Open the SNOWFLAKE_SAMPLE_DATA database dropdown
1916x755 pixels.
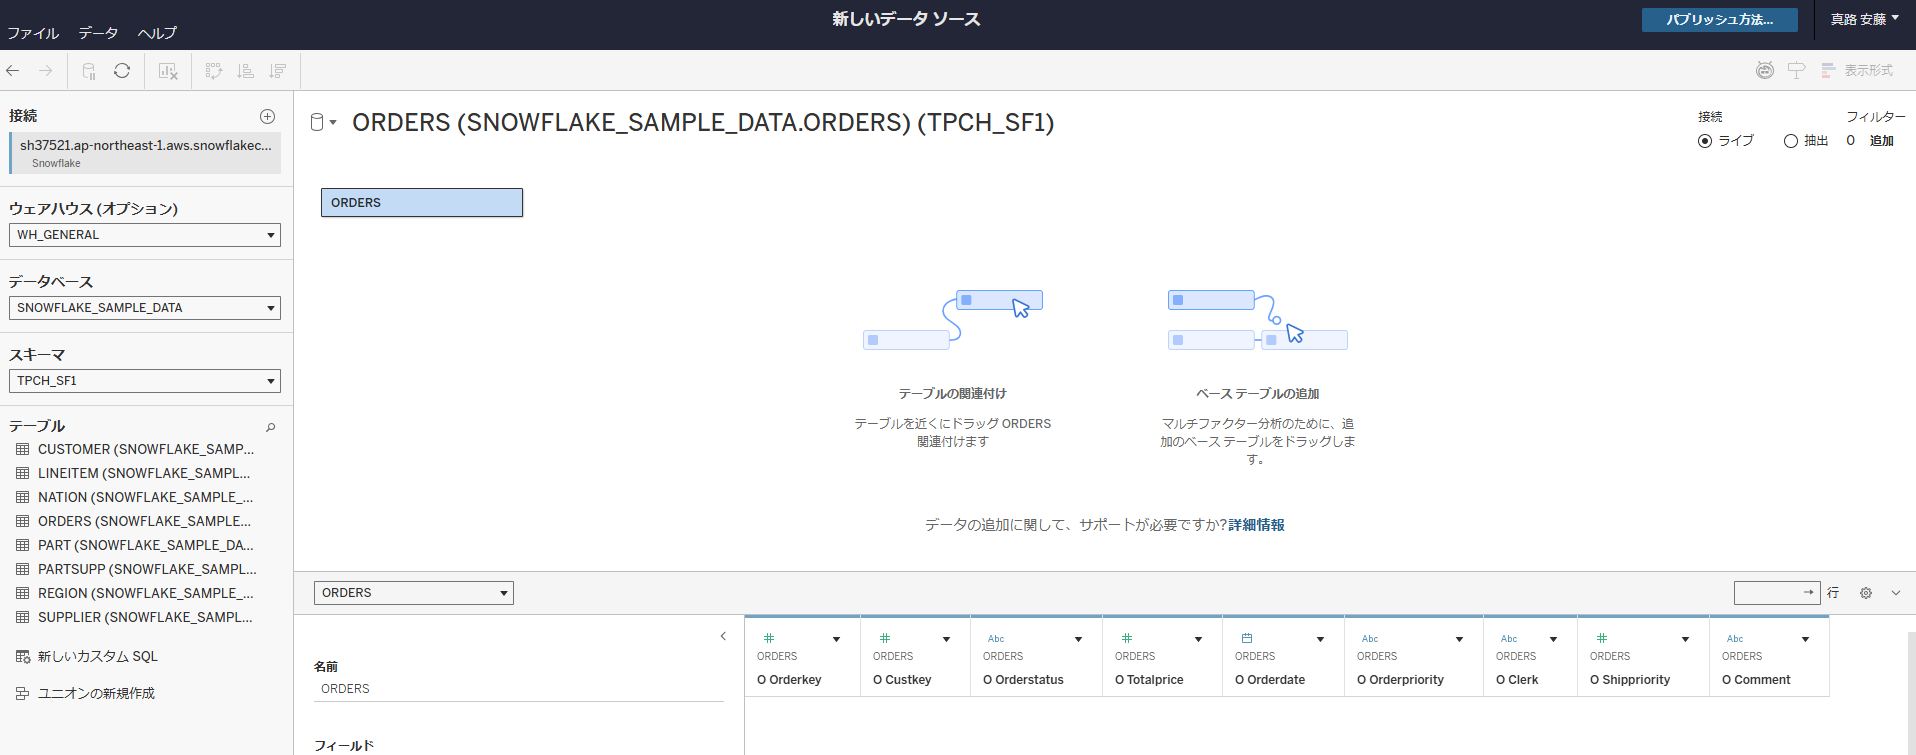(145, 308)
